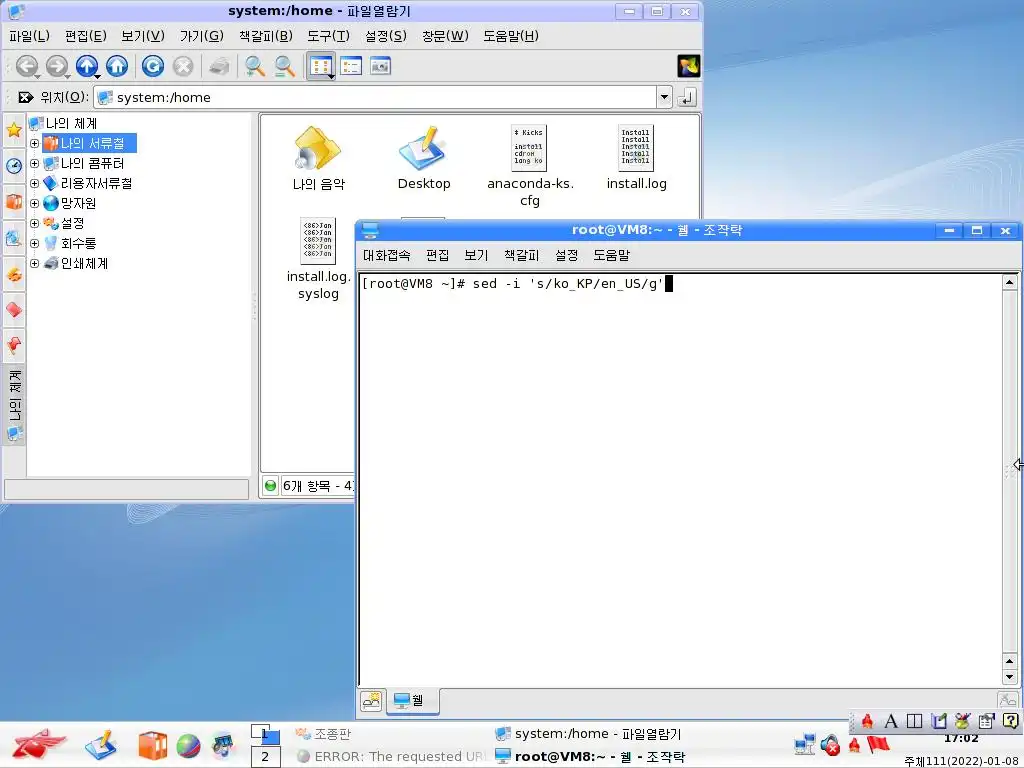
Task: Zoom out with the magnifier minus icon
Action: pos(285,66)
